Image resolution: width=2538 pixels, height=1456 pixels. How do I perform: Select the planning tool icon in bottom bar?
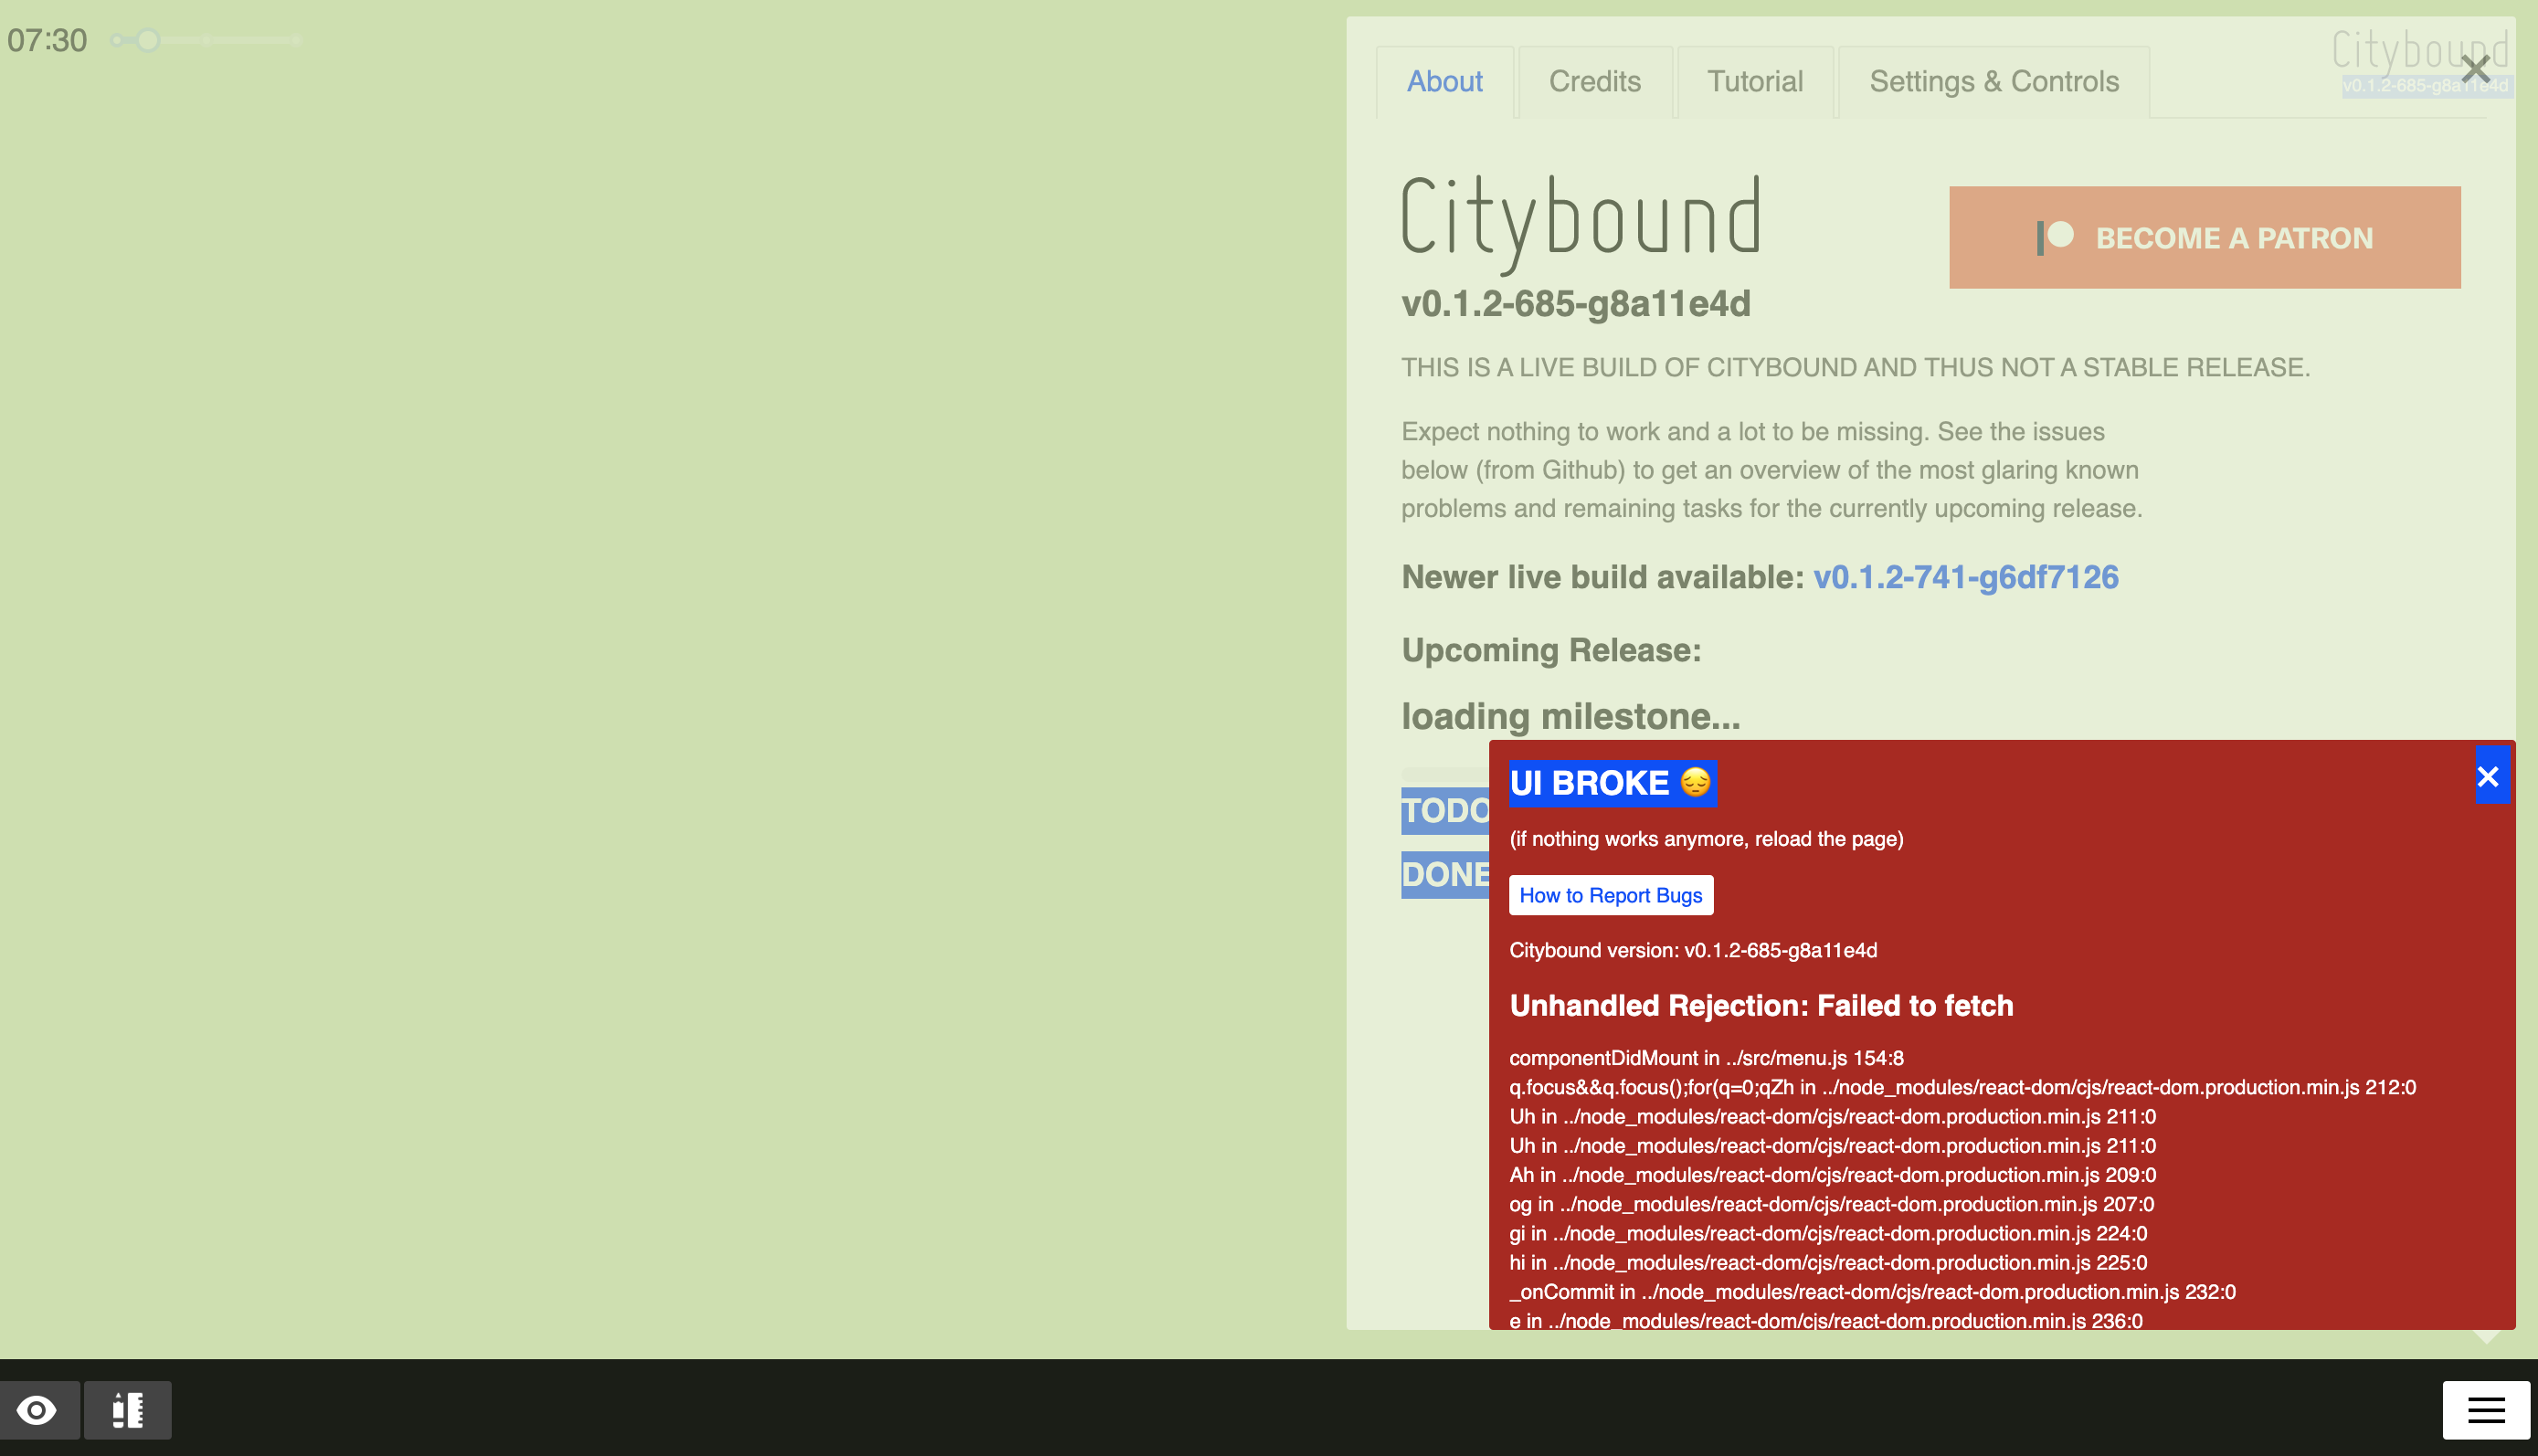coord(127,1410)
